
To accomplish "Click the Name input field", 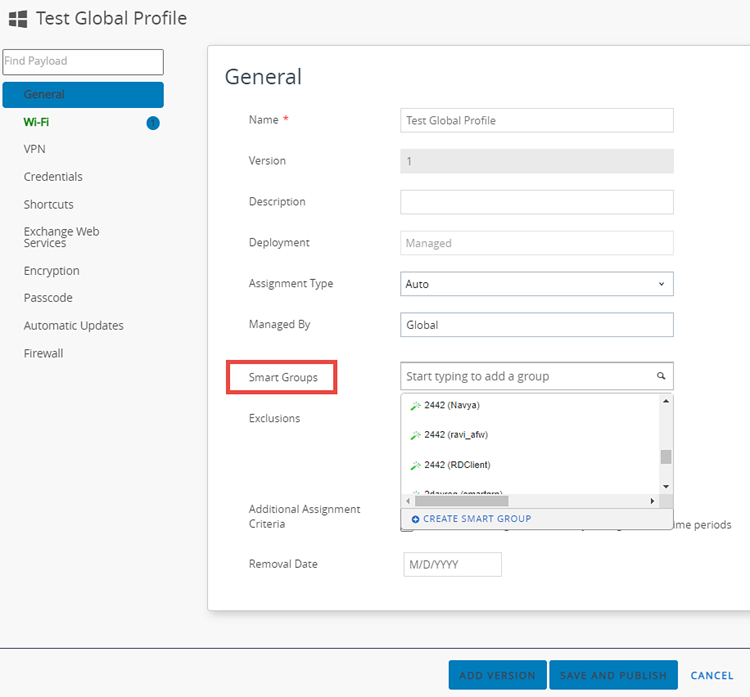I will [x=537, y=120].
